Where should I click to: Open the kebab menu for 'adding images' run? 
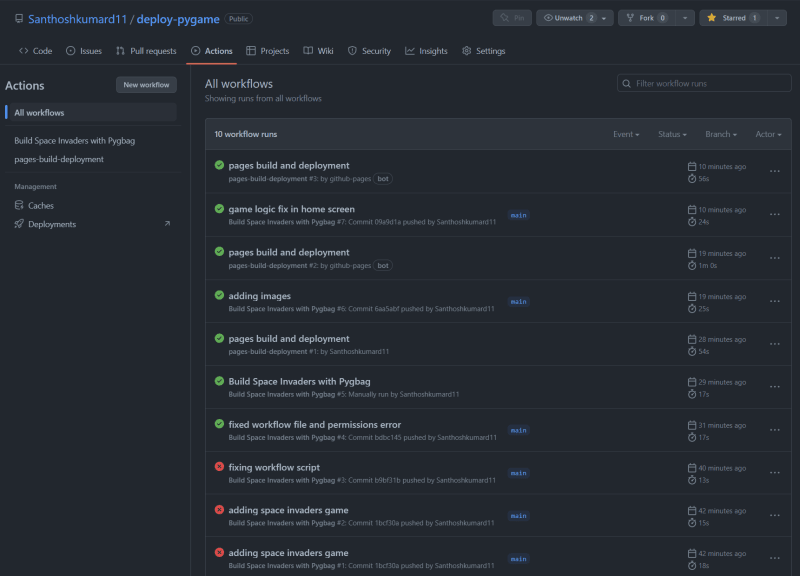774,302
